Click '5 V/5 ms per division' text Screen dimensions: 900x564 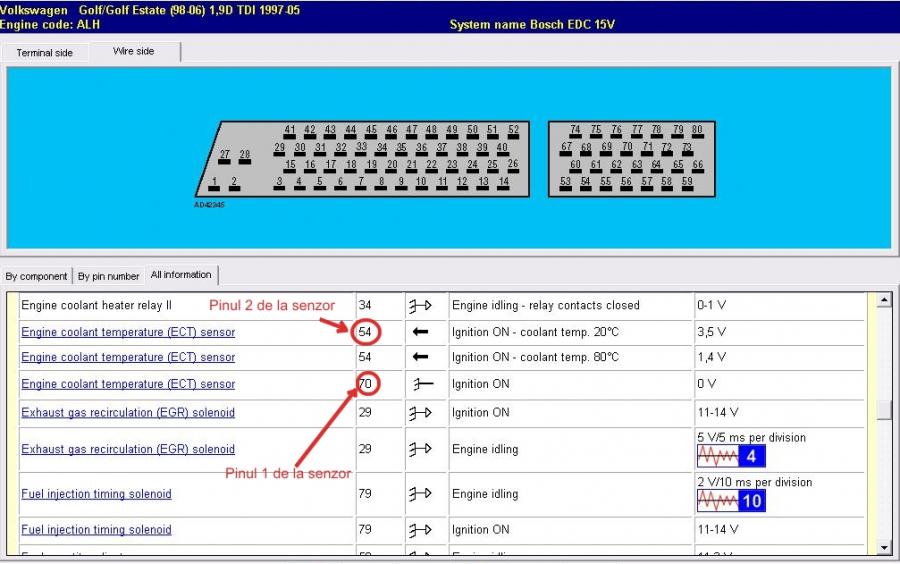[x=751, y=438]
